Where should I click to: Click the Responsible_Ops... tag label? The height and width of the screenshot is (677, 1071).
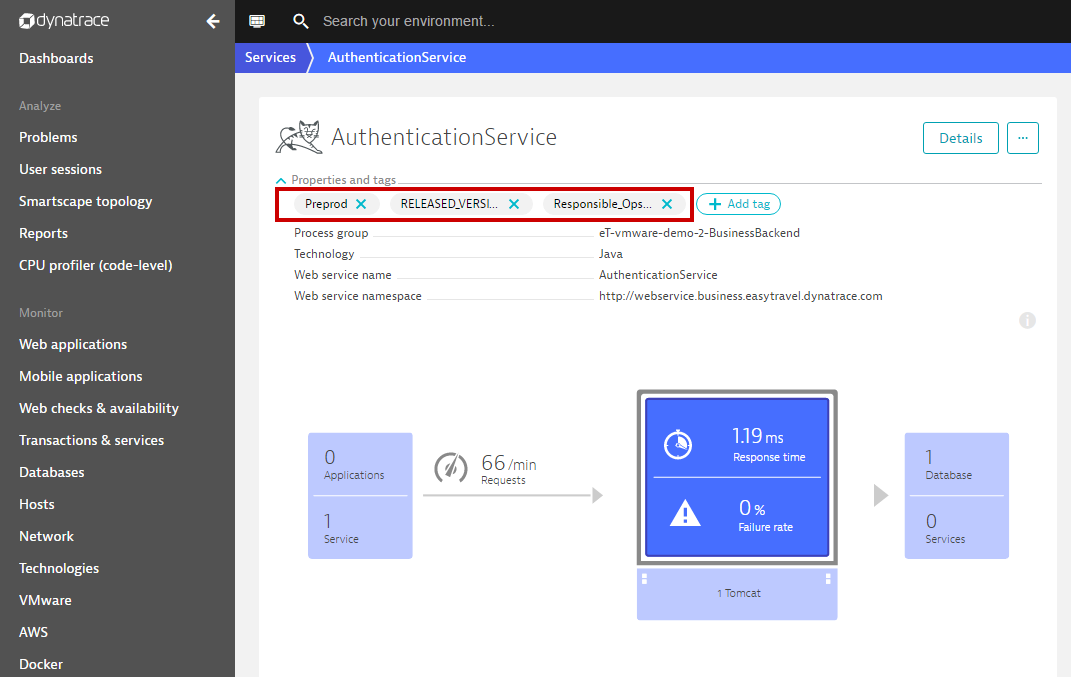pyautogui.click(x=602, y=204)
